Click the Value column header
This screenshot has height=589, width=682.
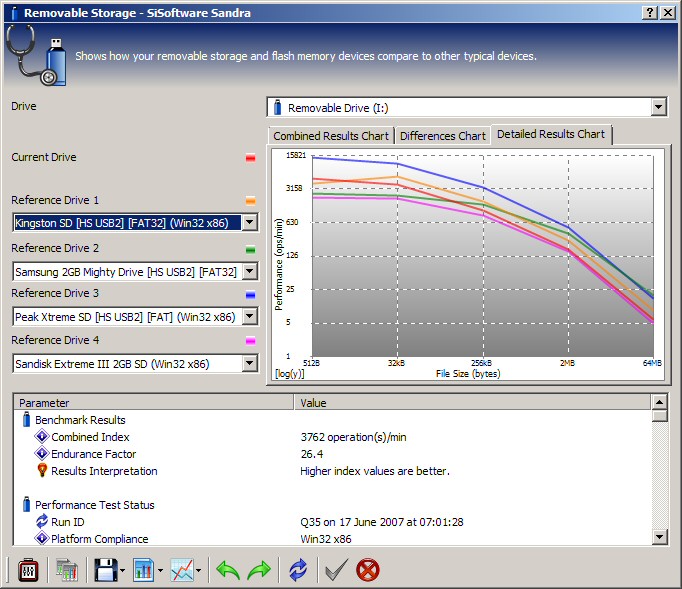pos(472,402)
